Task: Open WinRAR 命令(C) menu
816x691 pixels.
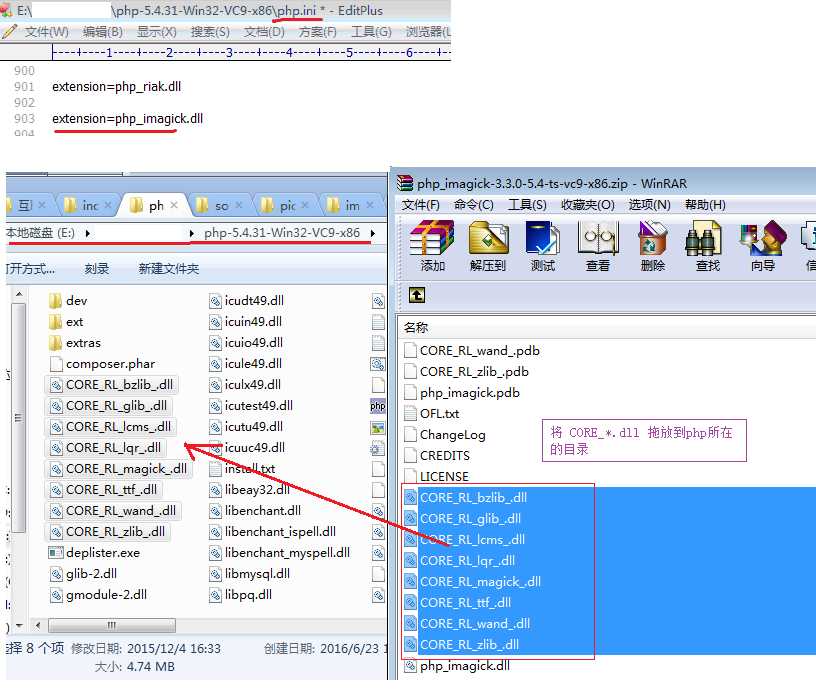Action: [474, 205]
